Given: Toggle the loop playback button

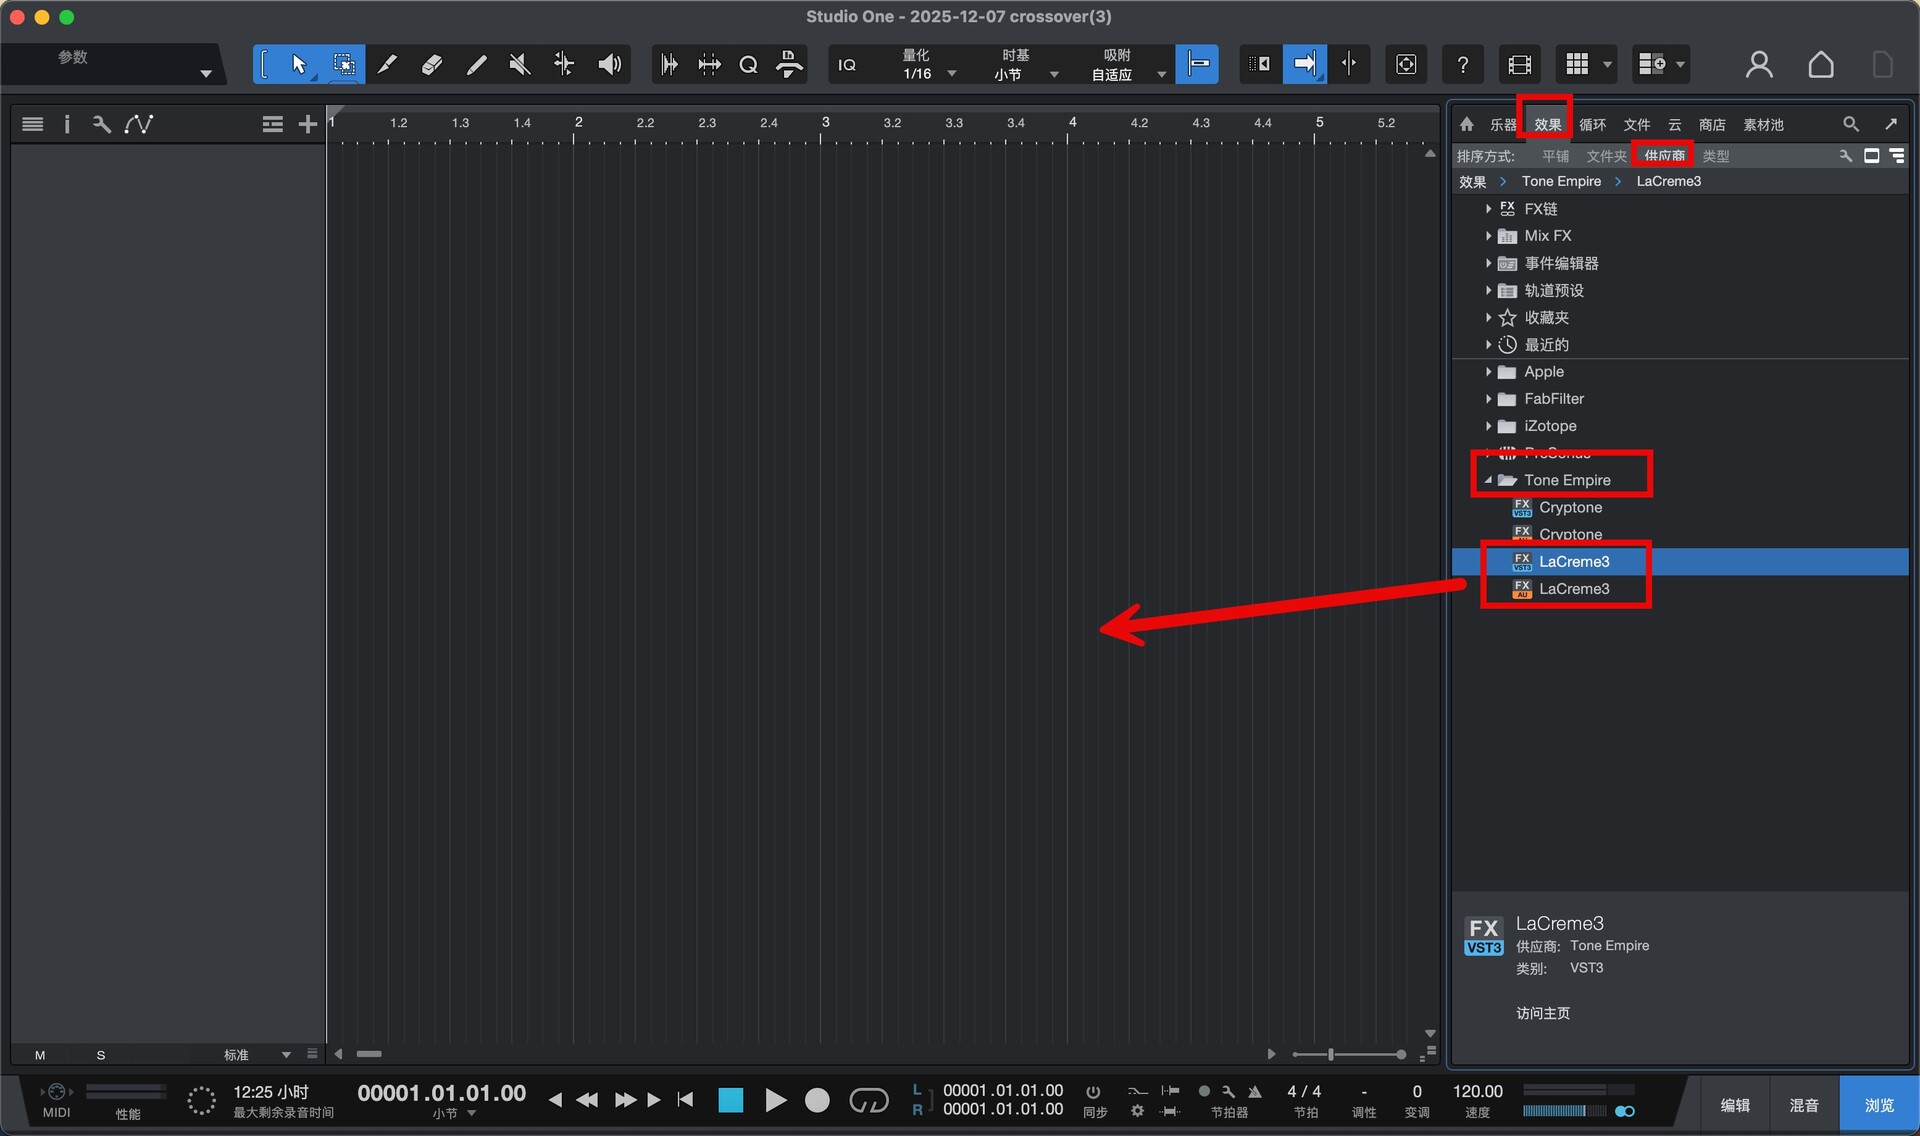Looking at the screenshot, I should 868,1100.
